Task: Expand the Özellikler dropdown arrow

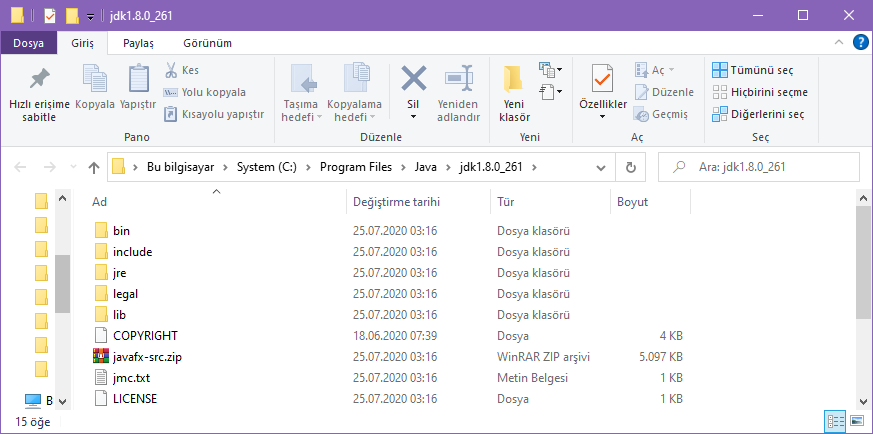Action: [x=602, y=117]
